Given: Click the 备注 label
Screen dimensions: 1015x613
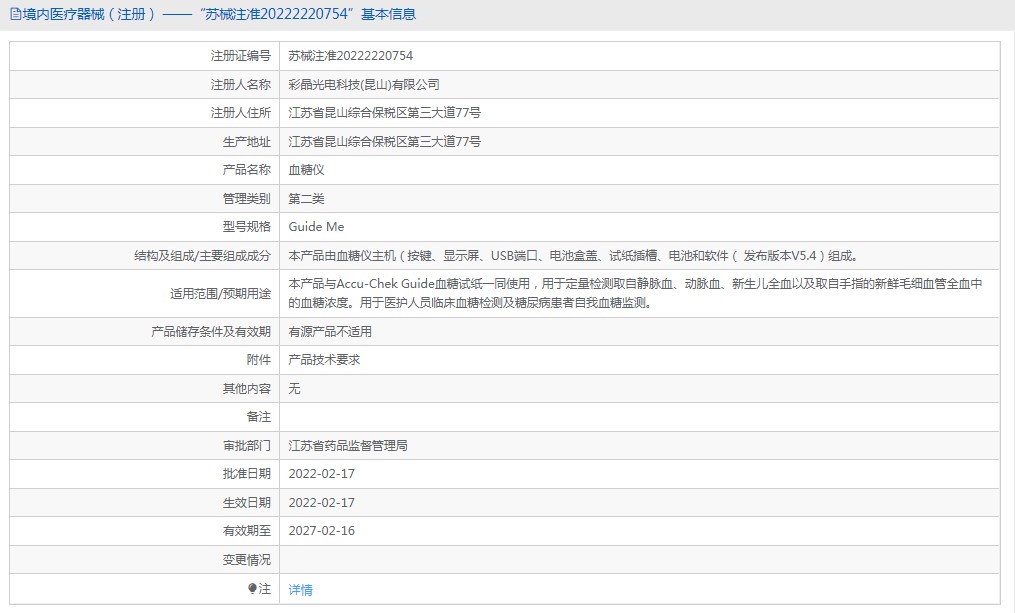Looking at the screenshot, I should (259, 417).
